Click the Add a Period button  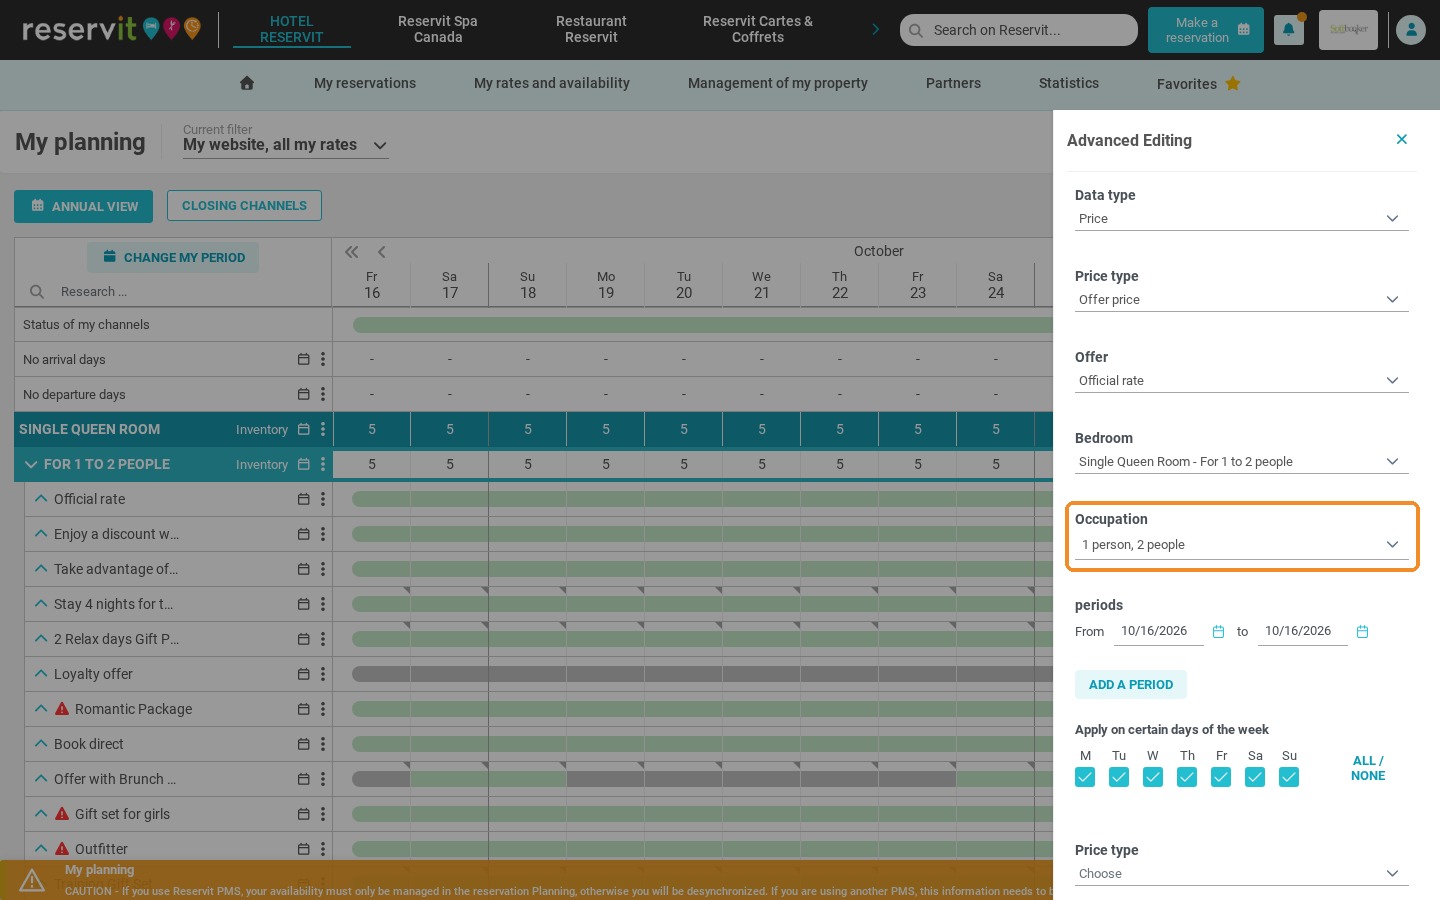click(x=1131, y=685)
